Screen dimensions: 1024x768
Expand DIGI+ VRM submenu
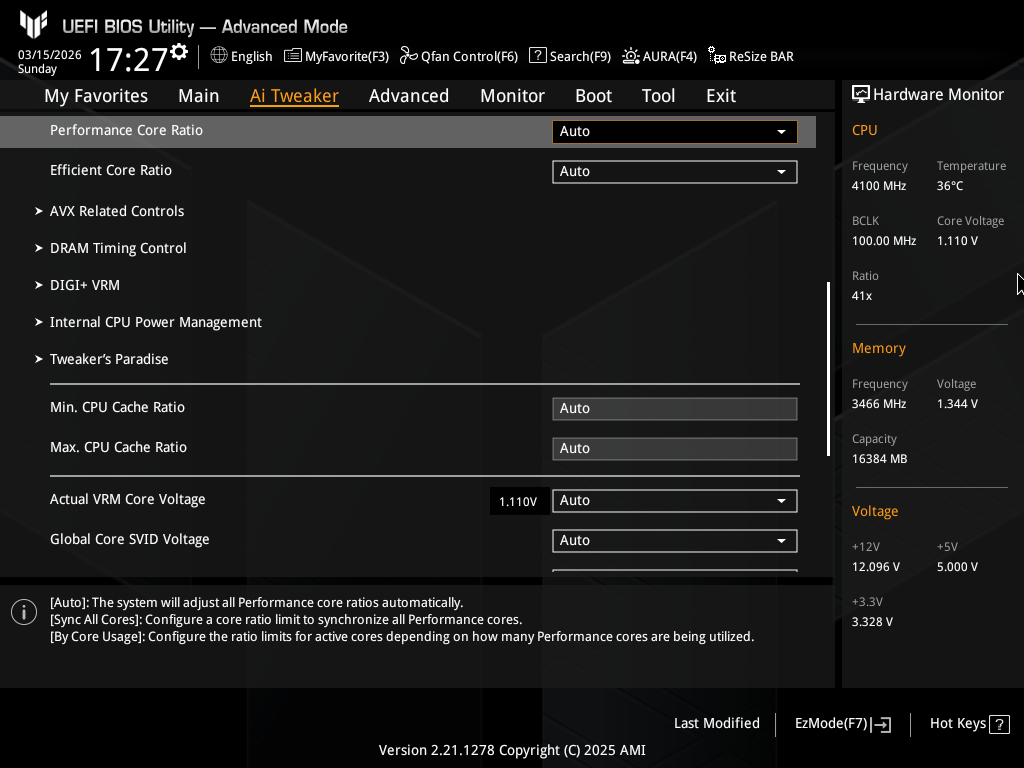point(85,285)
